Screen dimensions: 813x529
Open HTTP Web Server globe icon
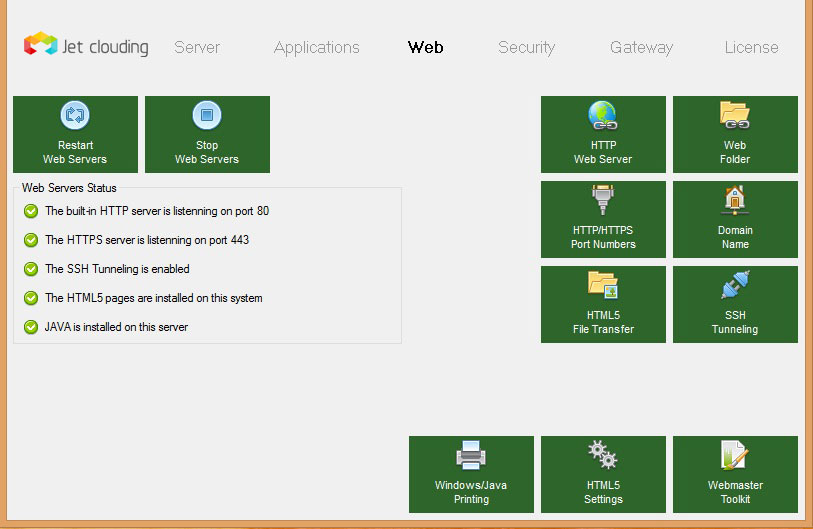click(603, 115)
